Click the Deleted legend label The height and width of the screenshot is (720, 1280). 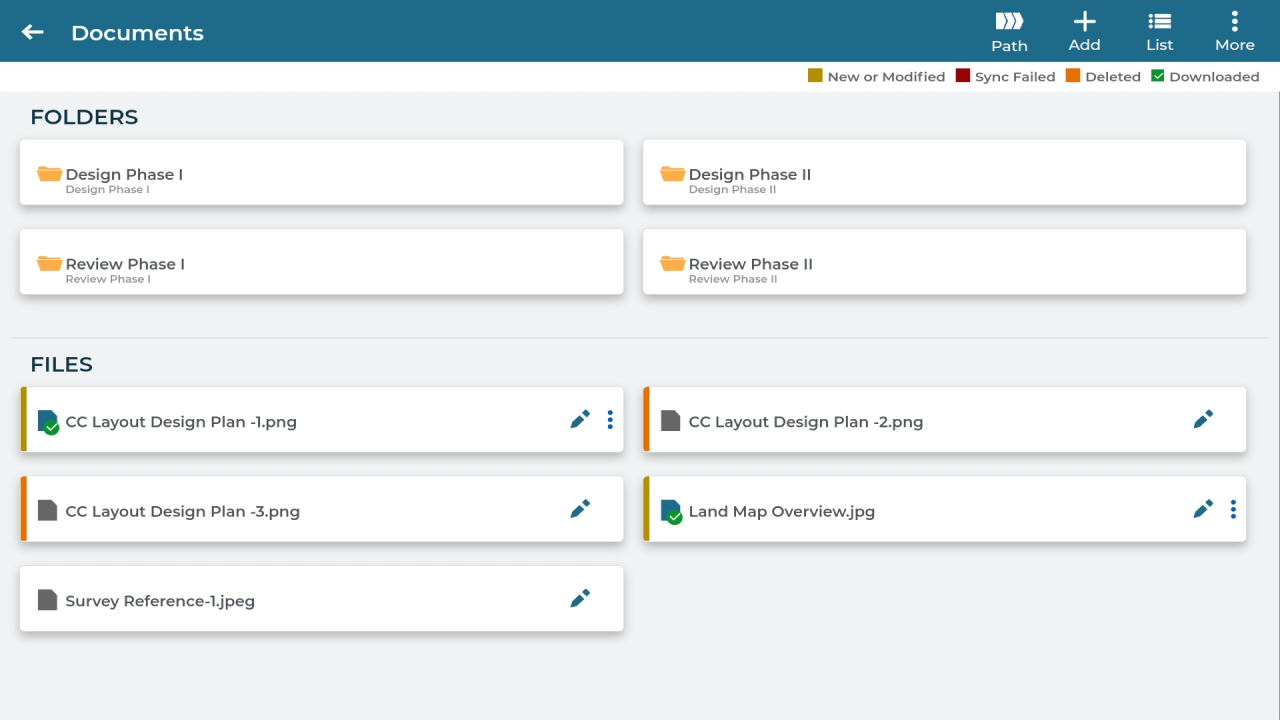tap(1113, 77)
